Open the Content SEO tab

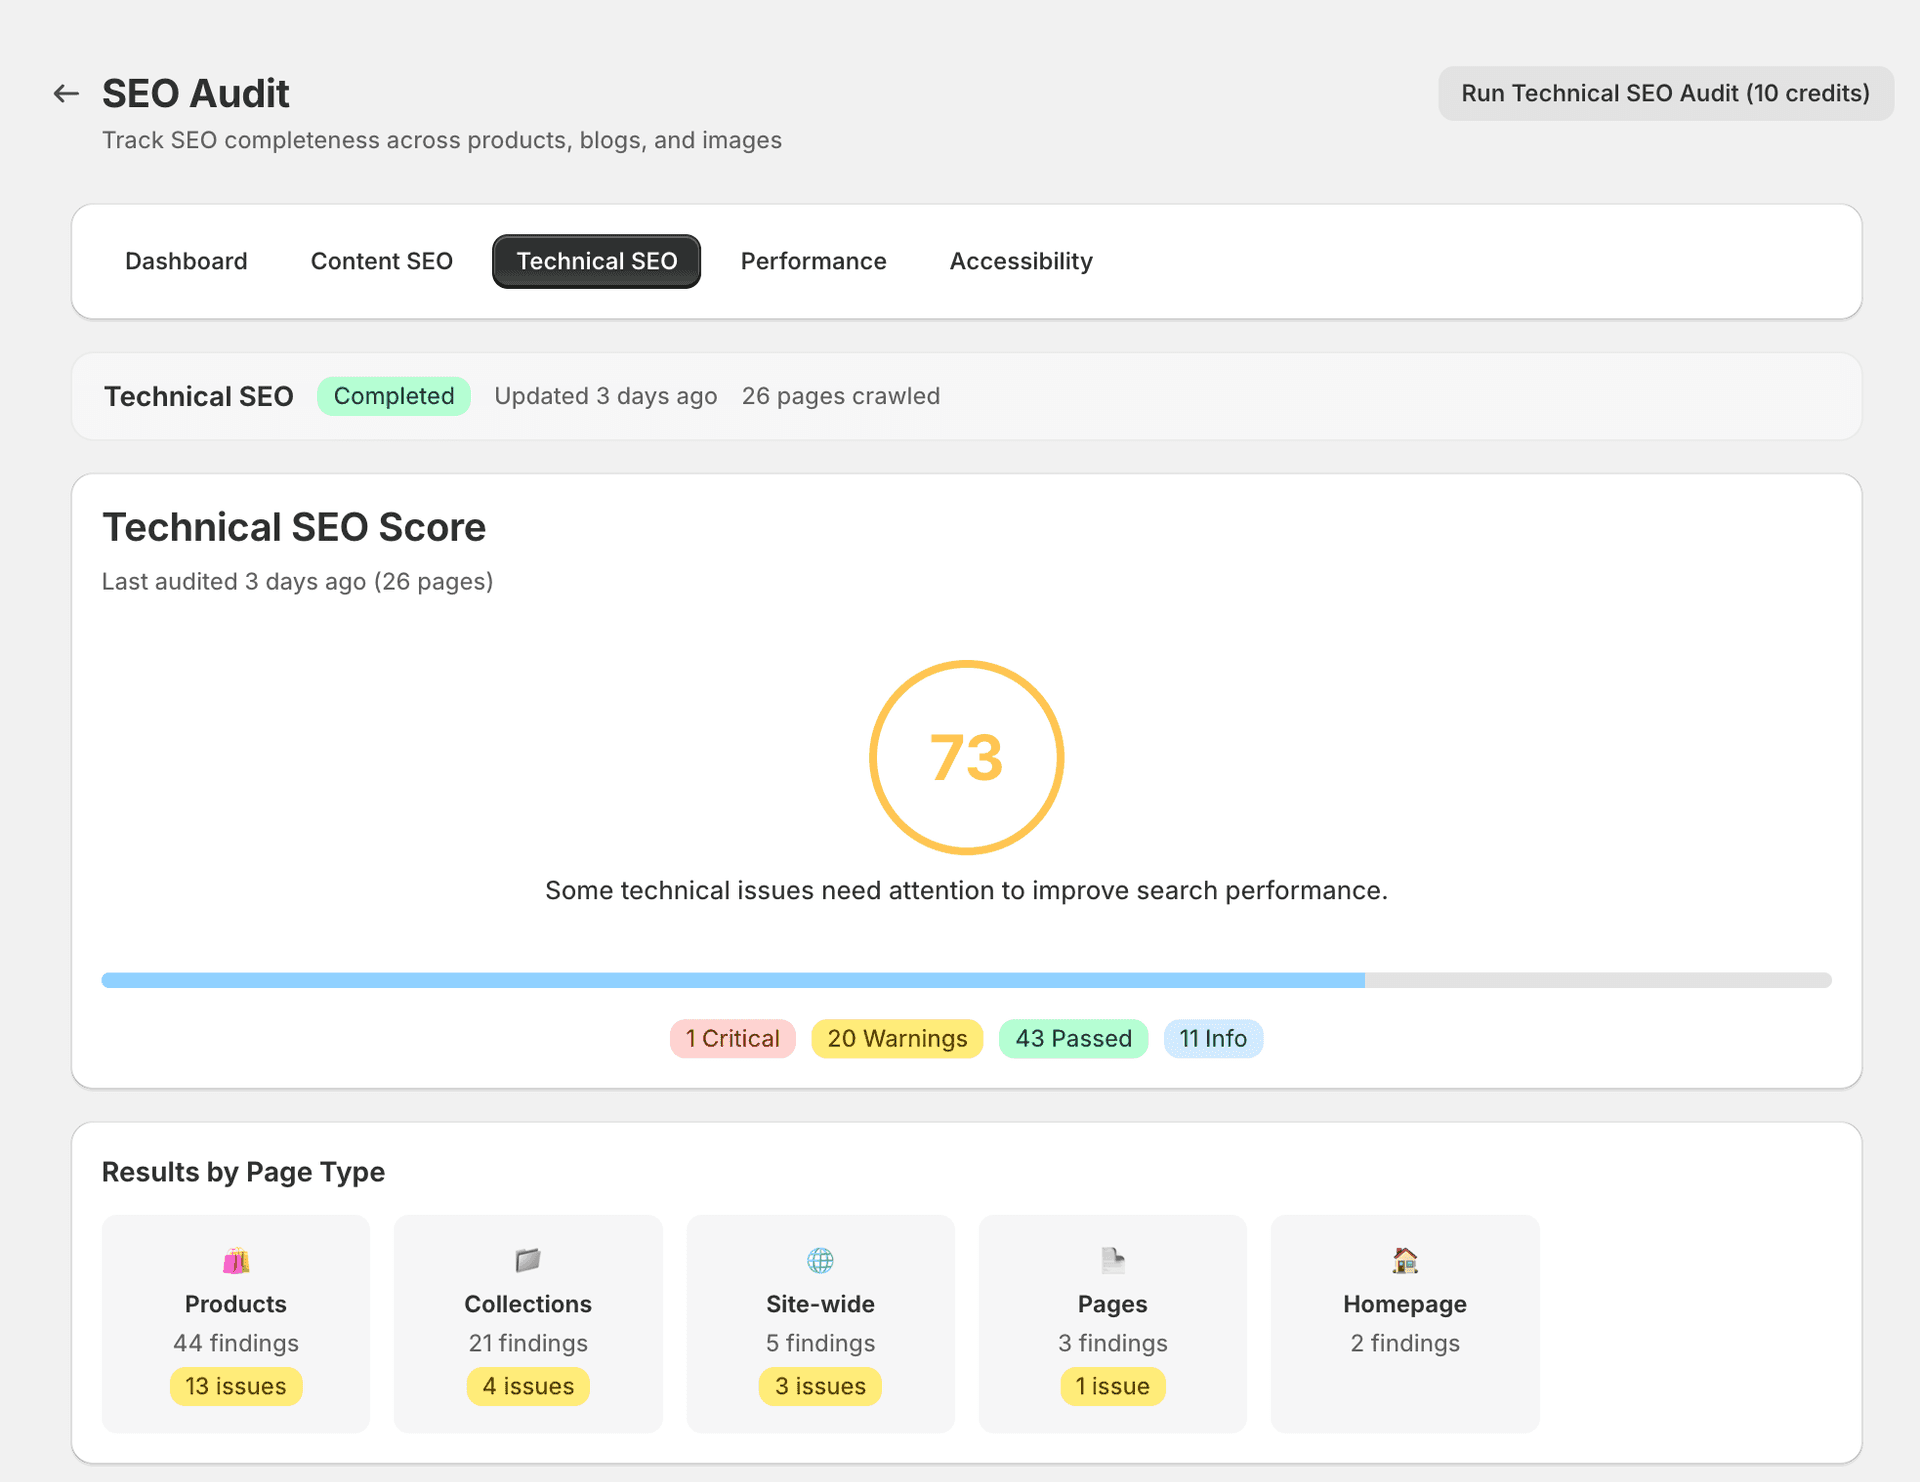coord(381,261)
